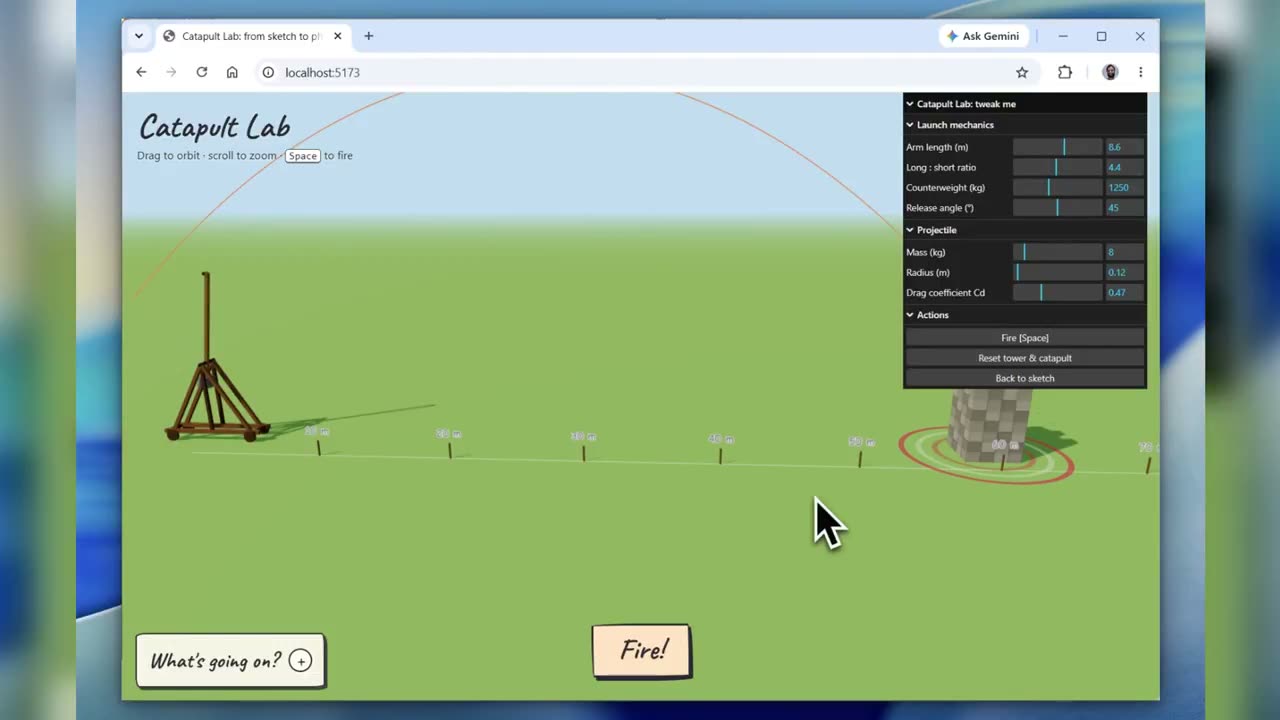Click the 'Fire [Space]' panel button
This screenshot has width=1280, height=720.
point(1025,338)
